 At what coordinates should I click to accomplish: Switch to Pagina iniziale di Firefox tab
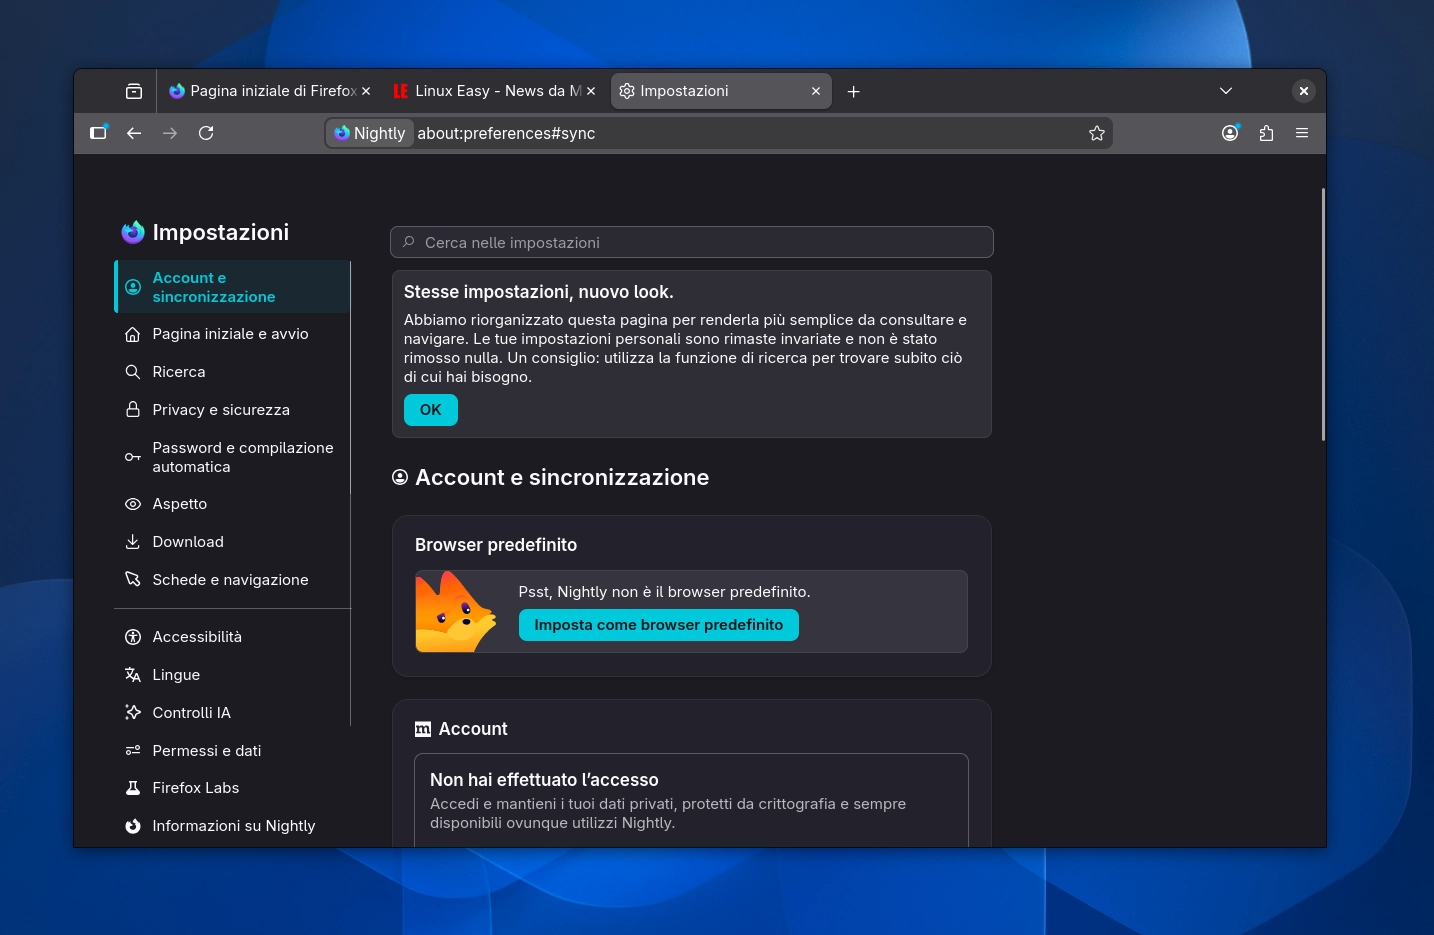click(270, 91)
